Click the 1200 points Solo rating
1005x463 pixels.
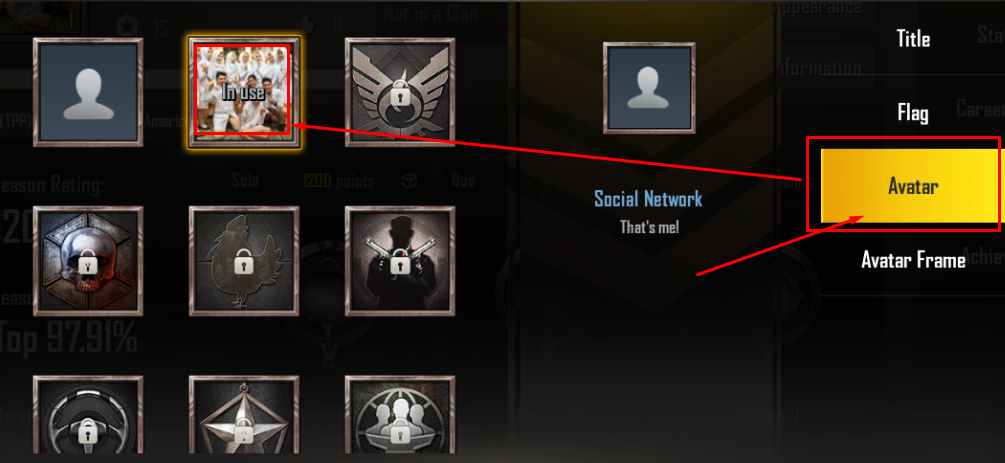pyautogui.click(x=338, y=181)
